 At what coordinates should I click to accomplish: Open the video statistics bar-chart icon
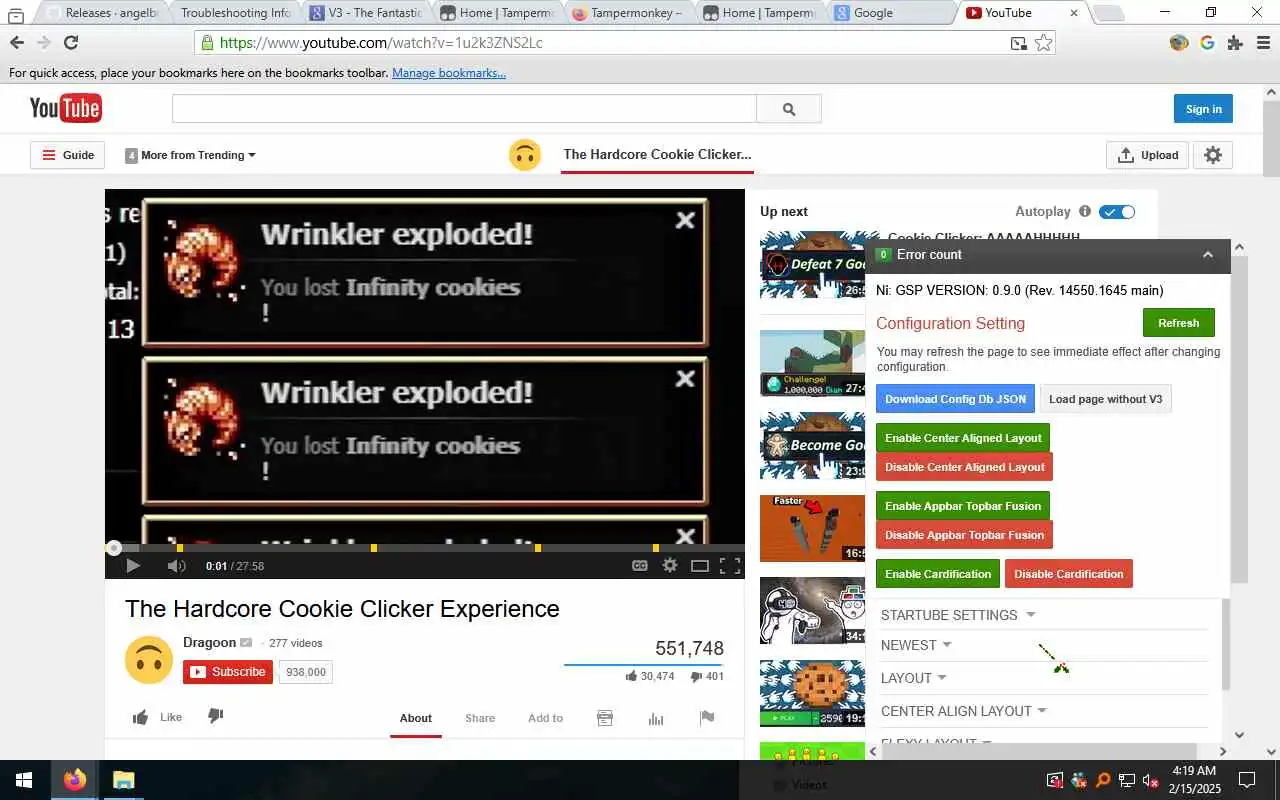(x=656, y=718)
